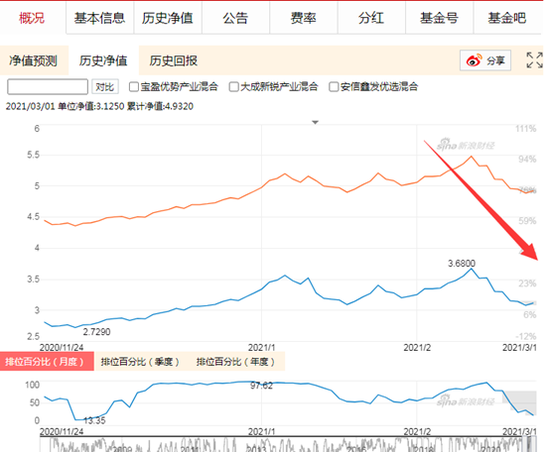Select the 净值预测 chart tab

click(33, 61)
